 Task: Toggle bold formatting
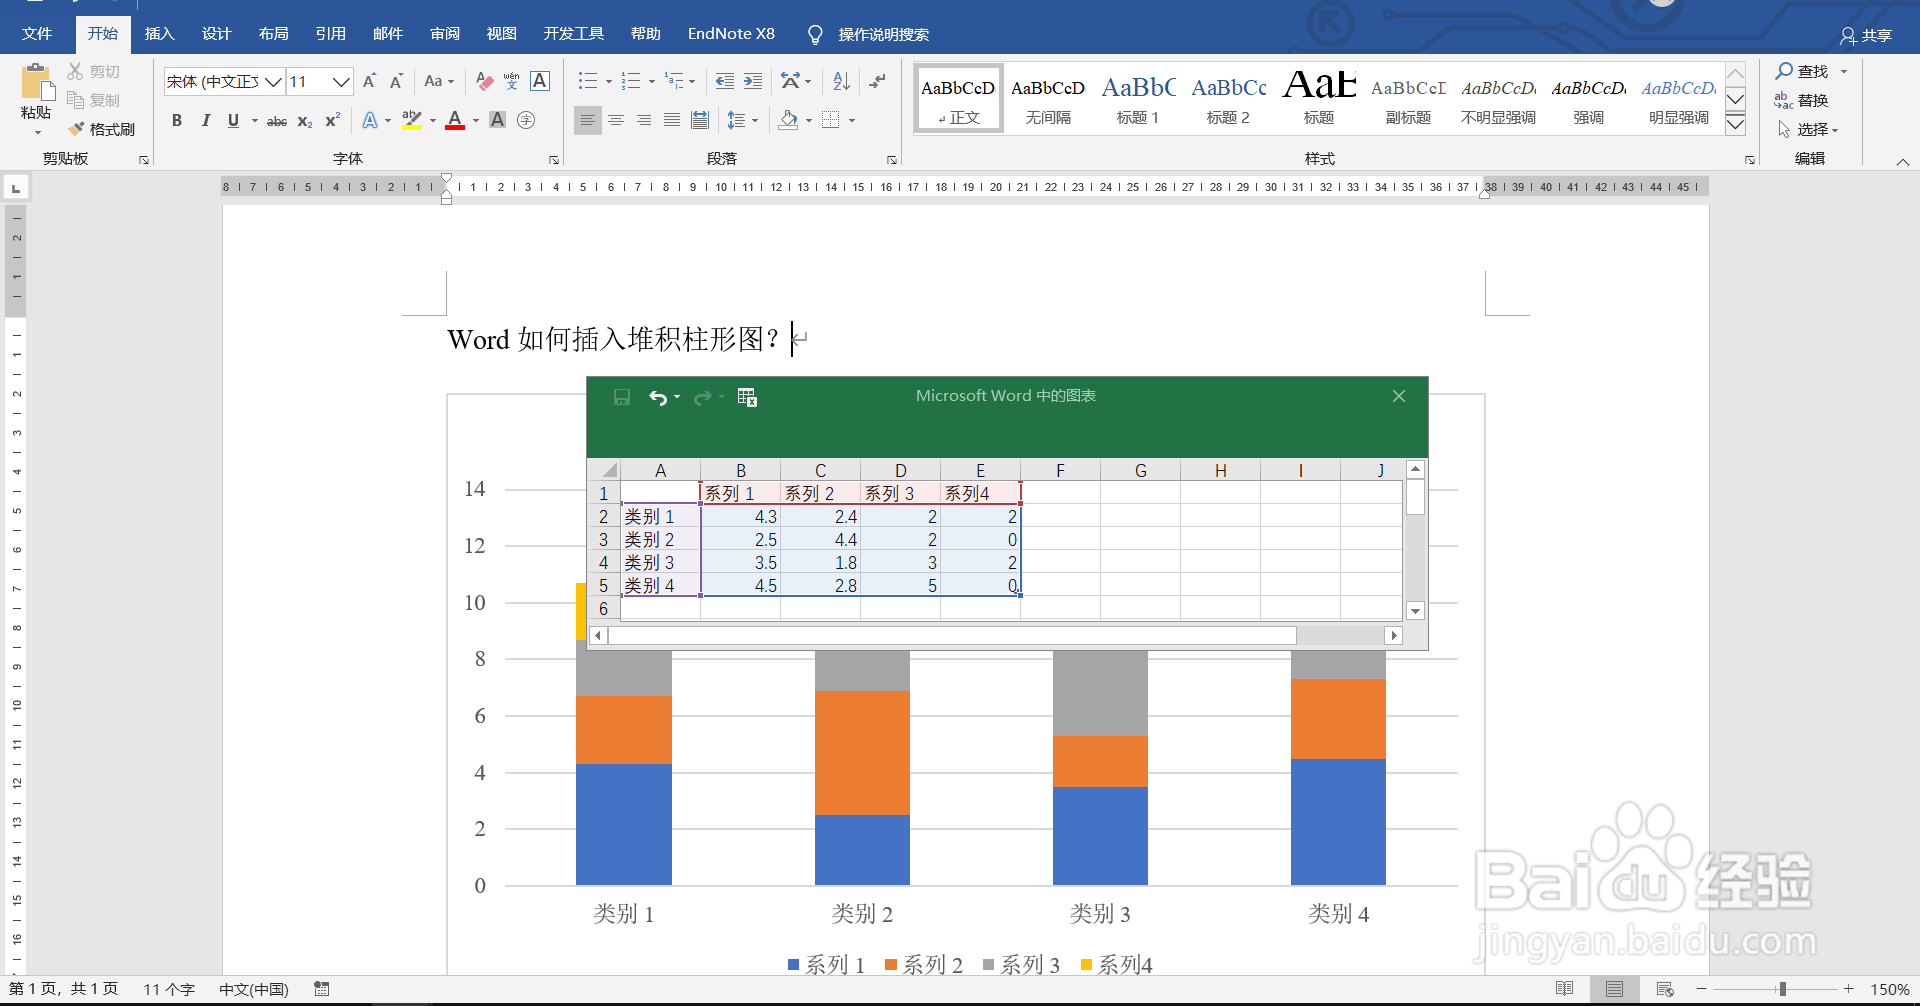(x=177, y=120)
